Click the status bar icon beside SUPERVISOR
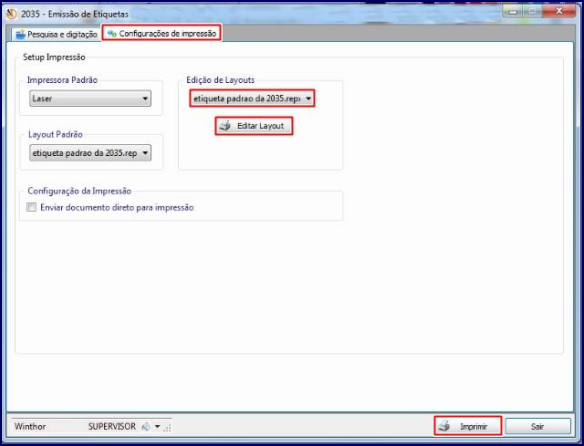 (x=146, y=427)
